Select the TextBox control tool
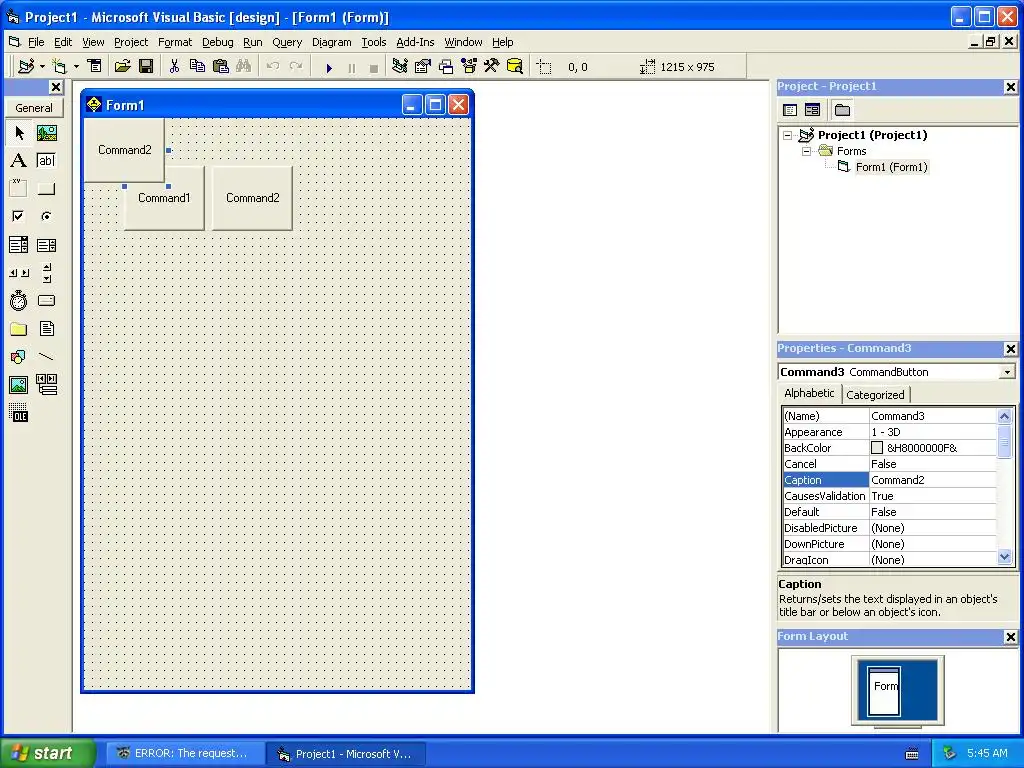The height and width of the screenshot is (768, 1024). click(x=46, y=161)
